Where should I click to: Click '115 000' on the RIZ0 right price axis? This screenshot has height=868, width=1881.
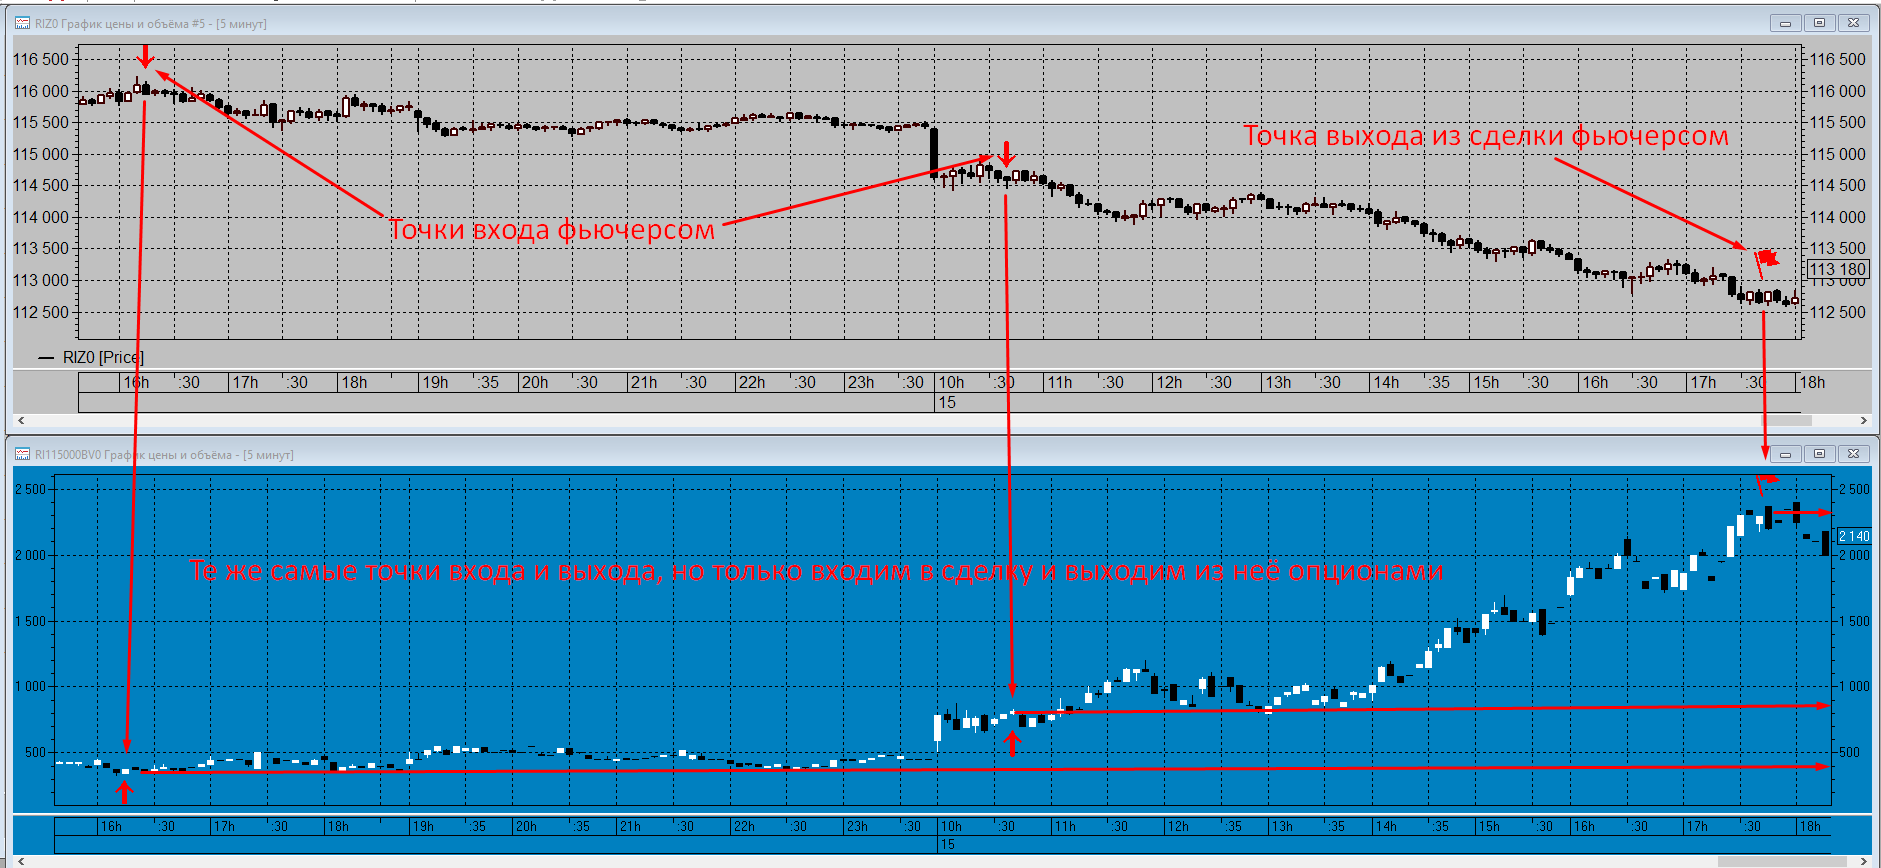[1838, 154]
